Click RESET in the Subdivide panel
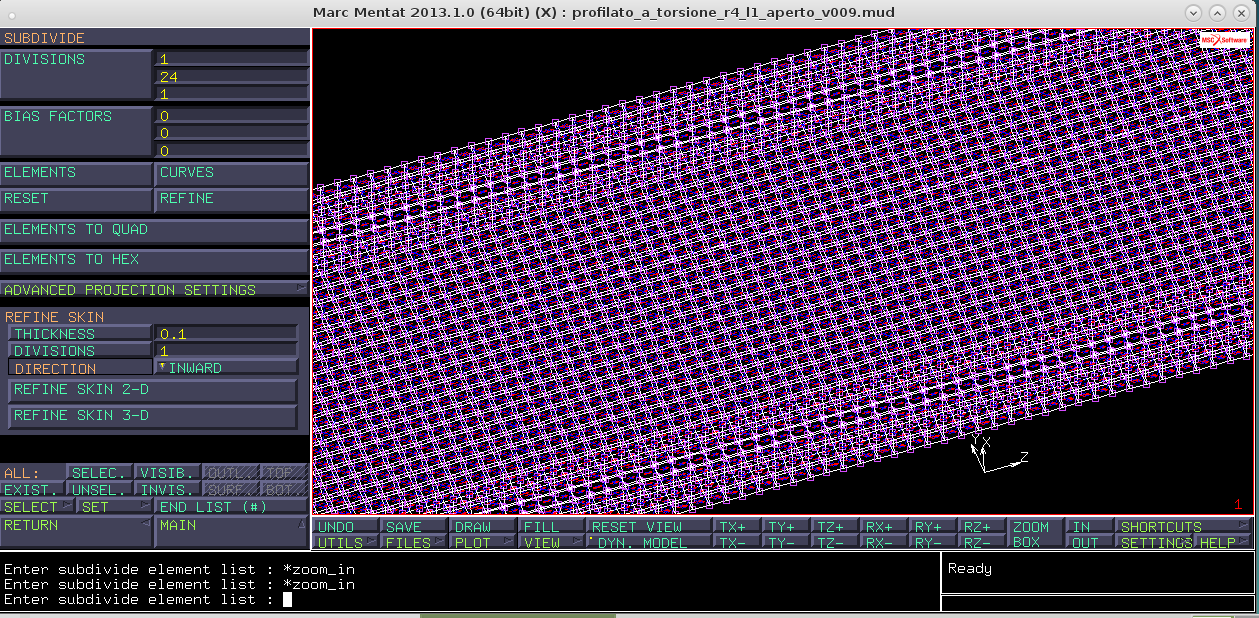Screen dimensions: 1259x618 (76, 199)
